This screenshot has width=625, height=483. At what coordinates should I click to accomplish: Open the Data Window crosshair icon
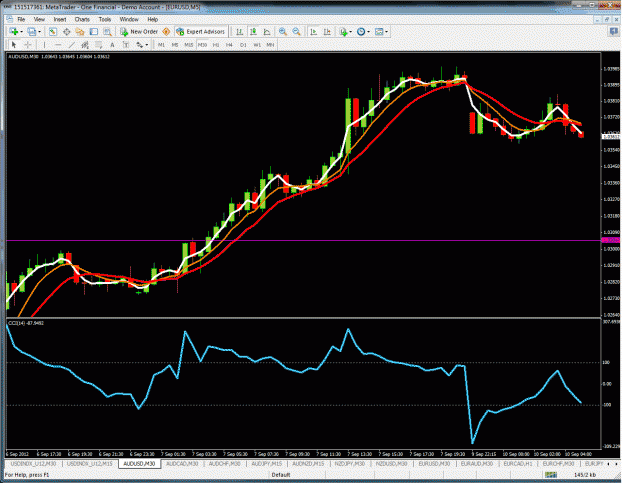66,31
